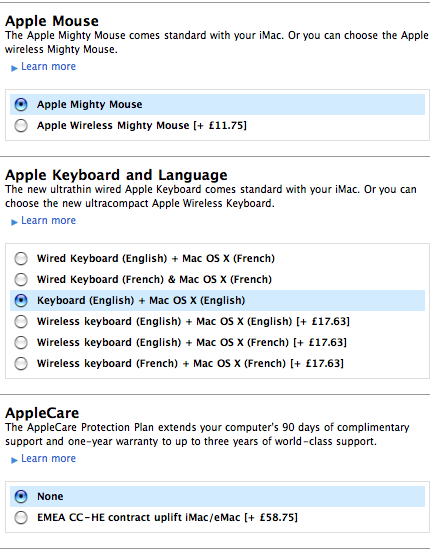Click the [+ £11.75] price text
The width and height of the screenshot is (433, 549).
pos(220,125)
